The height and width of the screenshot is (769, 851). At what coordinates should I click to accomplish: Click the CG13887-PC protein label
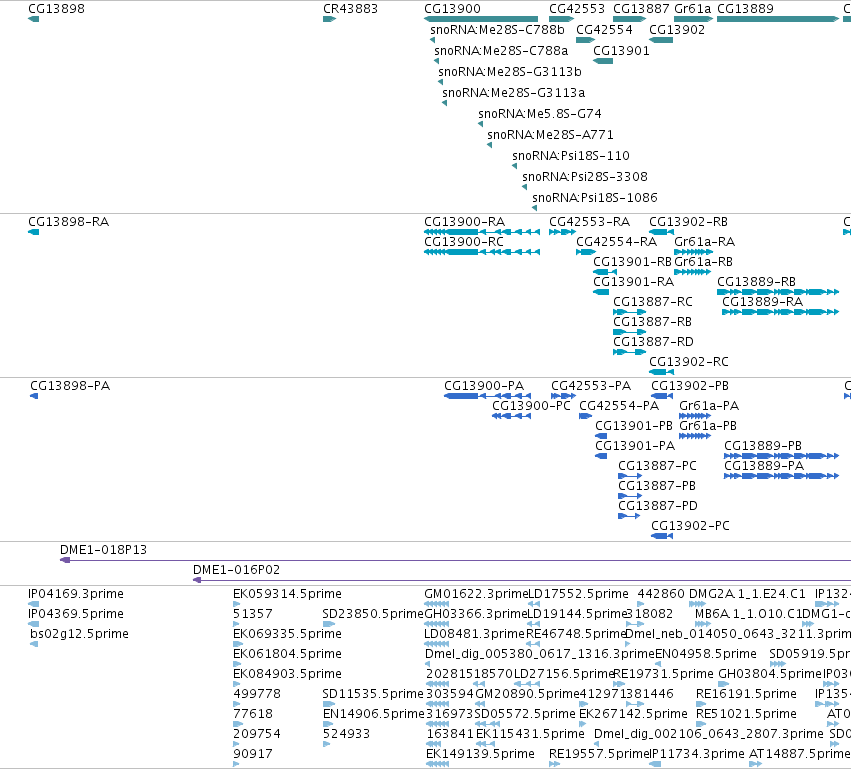tap(658, 466)
